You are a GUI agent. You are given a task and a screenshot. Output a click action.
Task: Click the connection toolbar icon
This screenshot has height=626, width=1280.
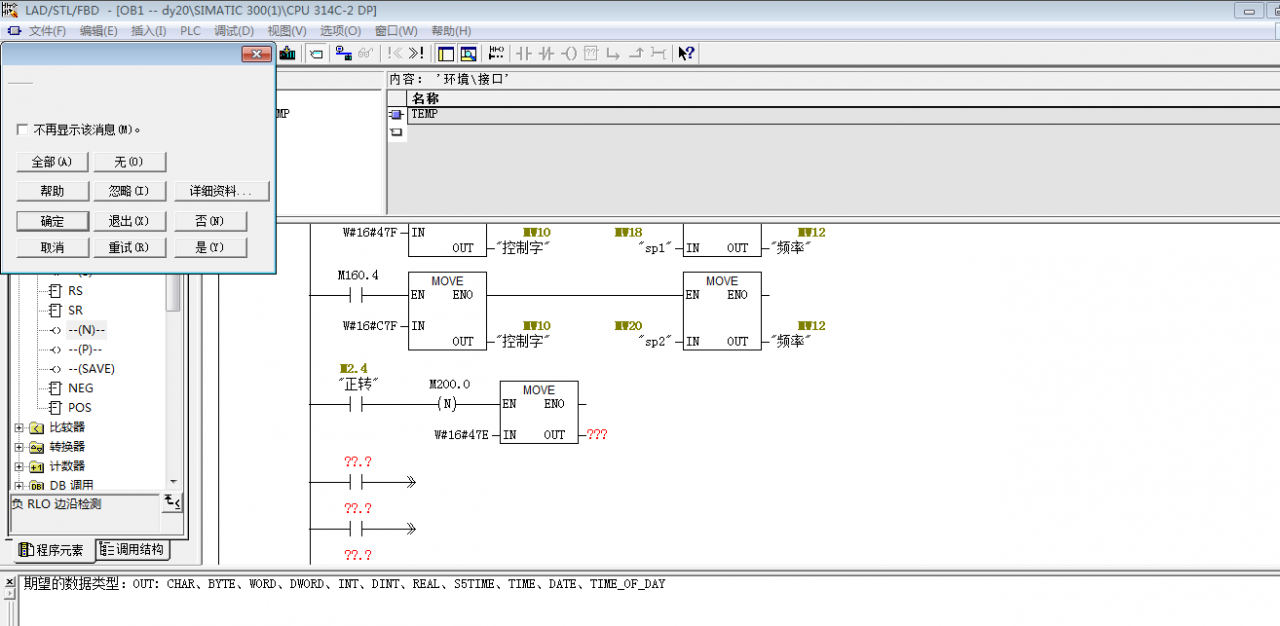pos(658,53)
